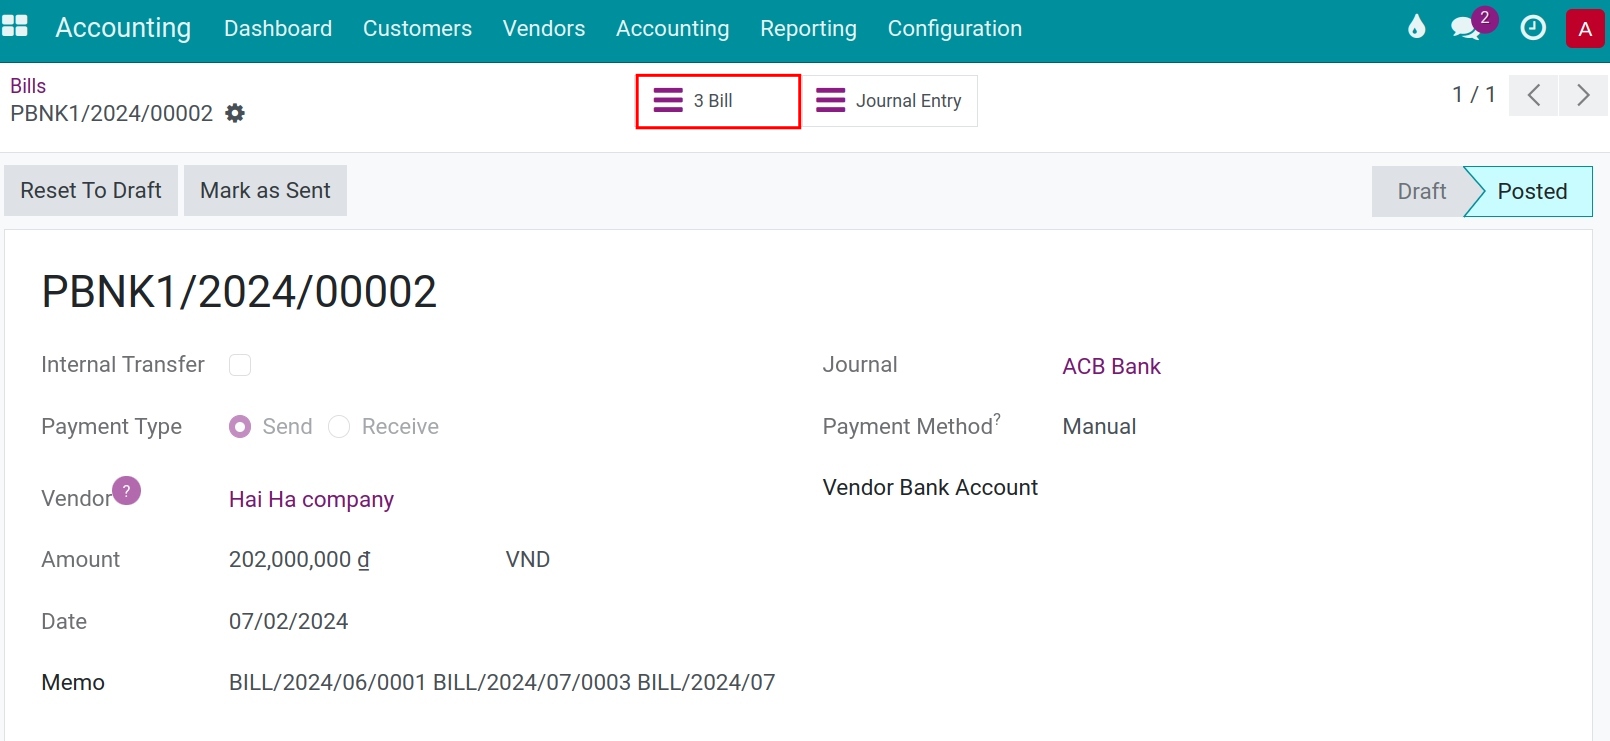Click the 1 / 1 pager counter
This screenshot has height=741, width=1610.
pyautogui.click(x=1473, y=94)
